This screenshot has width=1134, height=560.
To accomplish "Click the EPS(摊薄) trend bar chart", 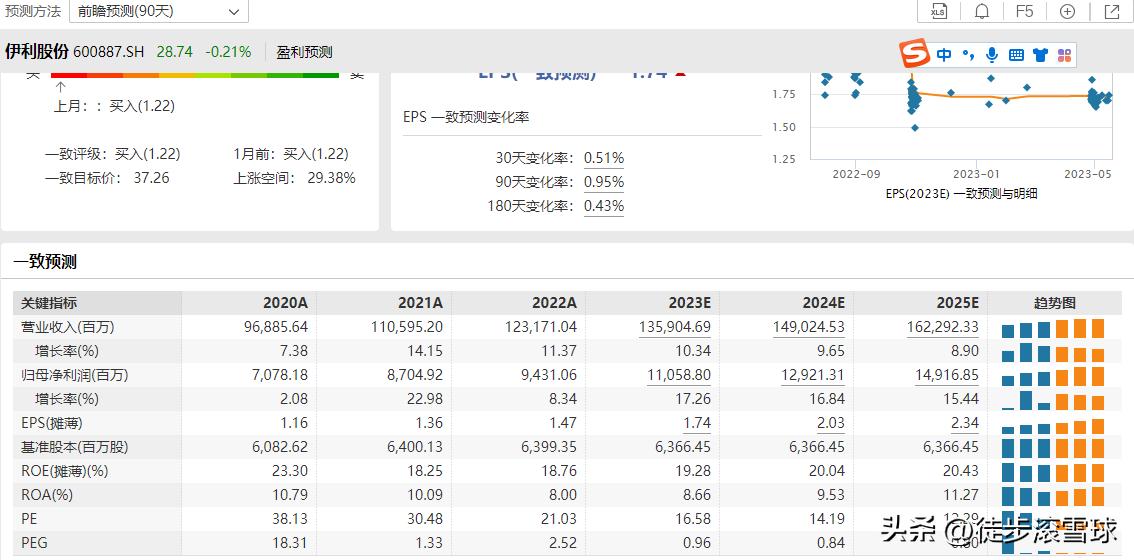I will [1053, 424].
